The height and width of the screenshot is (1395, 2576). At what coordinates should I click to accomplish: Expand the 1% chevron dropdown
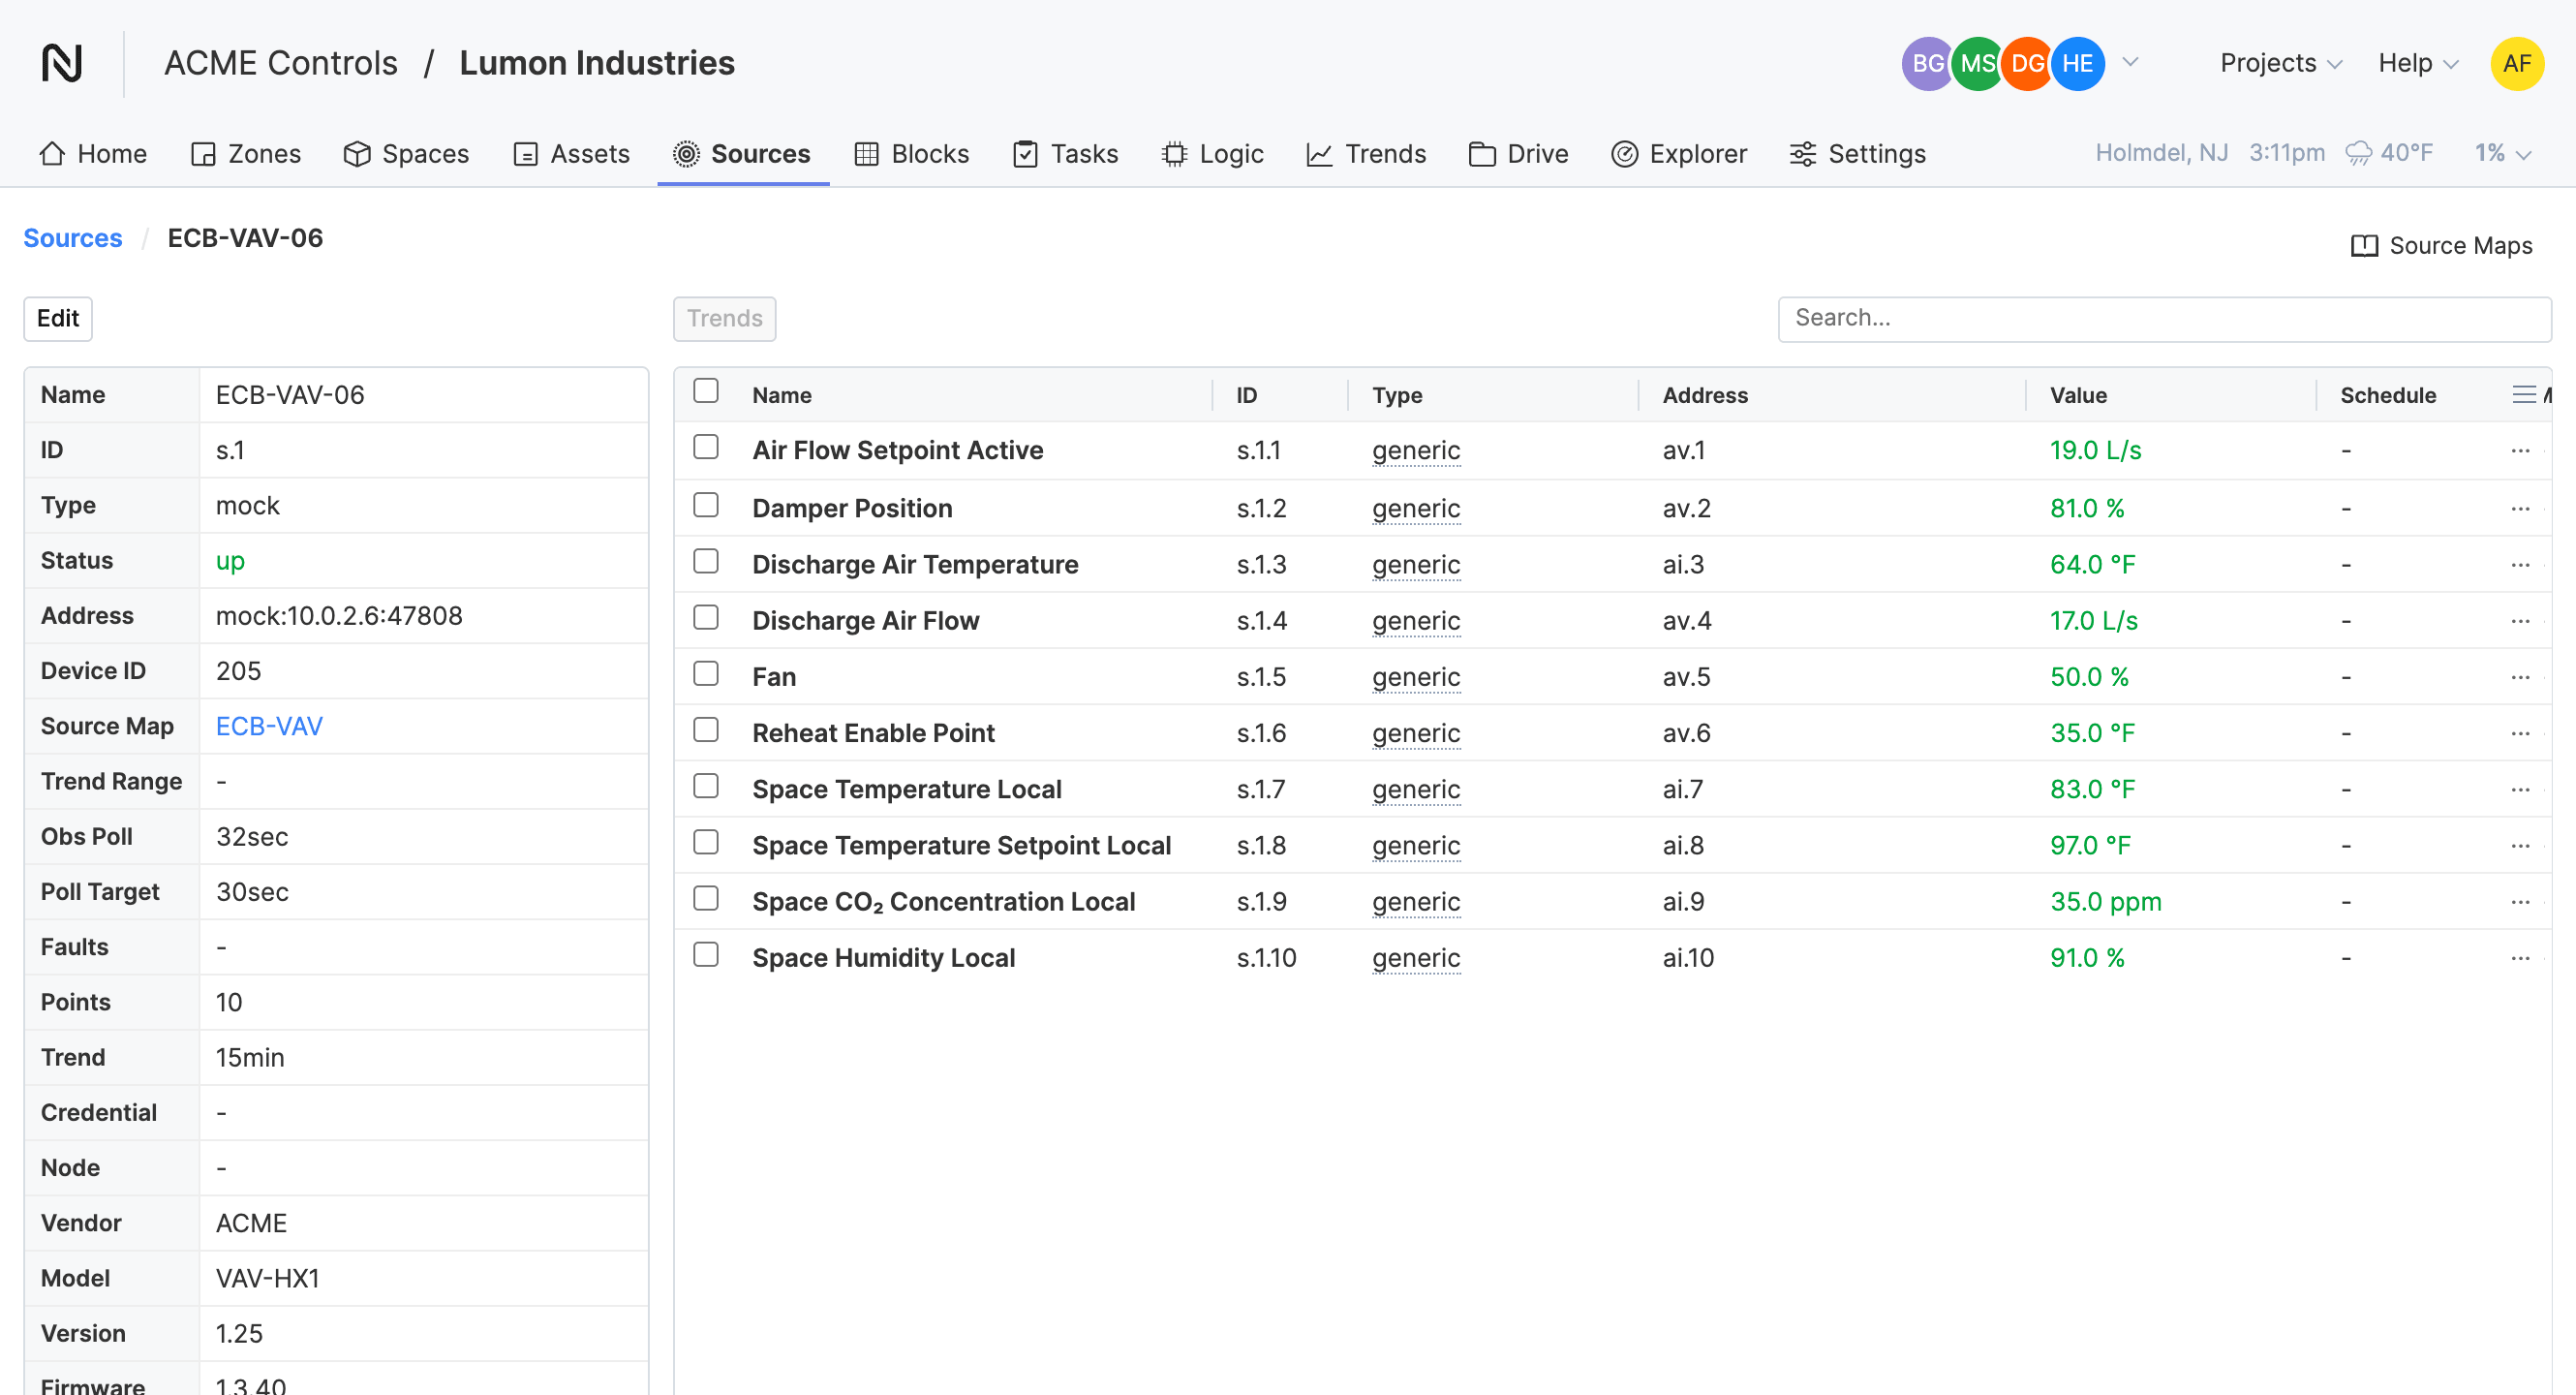(x=2523, y=154)
